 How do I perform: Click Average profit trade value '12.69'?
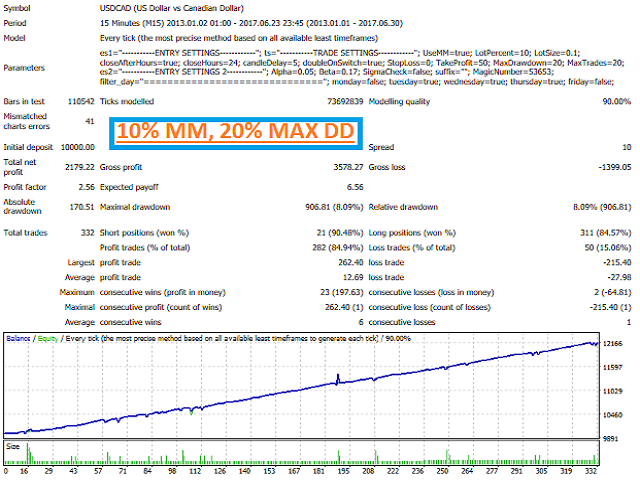click(x=353, y=277)
